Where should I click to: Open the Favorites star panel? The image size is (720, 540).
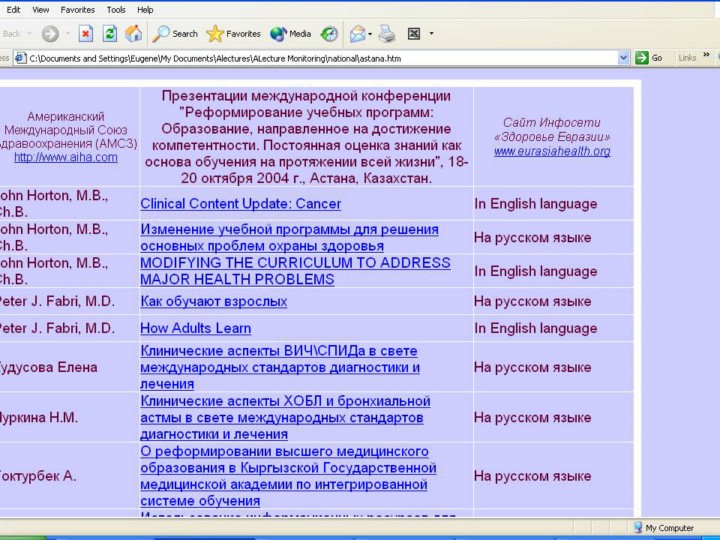pyautogui.click(x=233, y=33)
